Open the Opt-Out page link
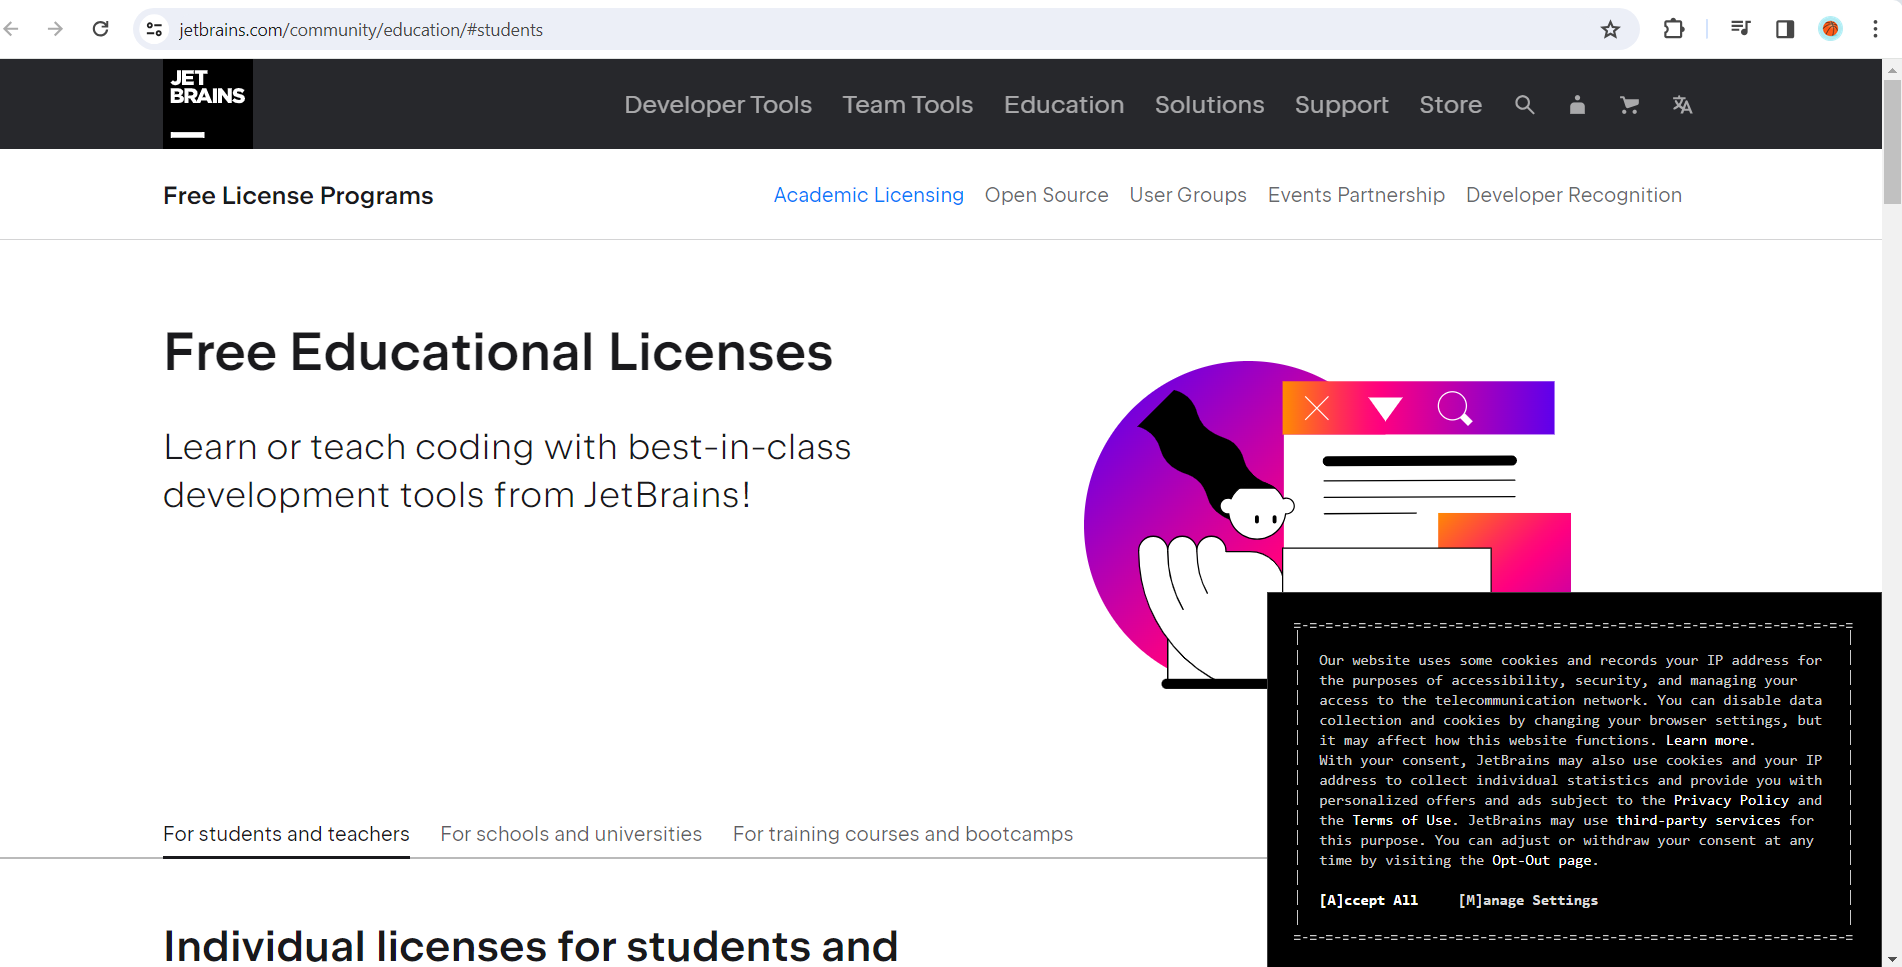 (x=1541, y=860)
